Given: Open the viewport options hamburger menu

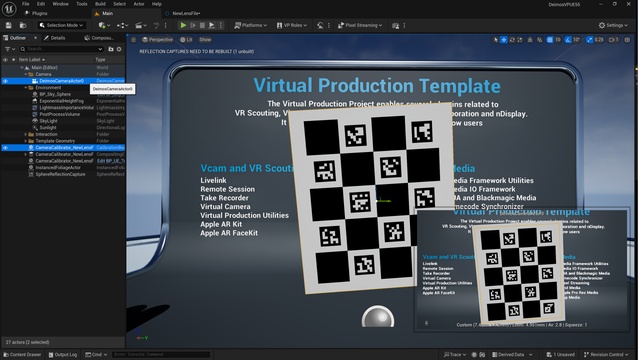Looking at the screenshot, I should pos(133,40).
